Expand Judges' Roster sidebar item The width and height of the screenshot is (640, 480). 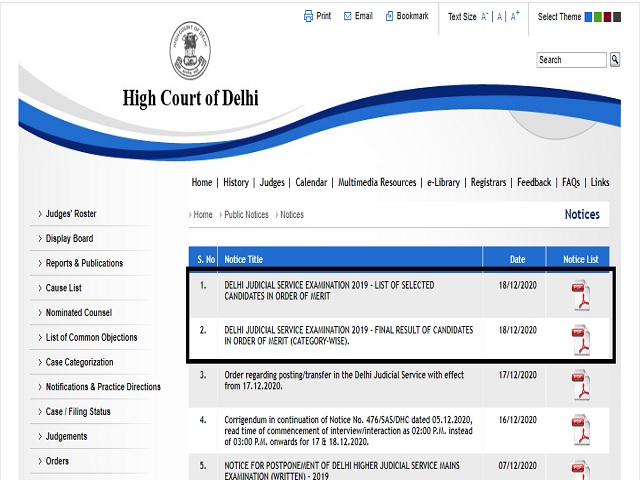(71, 213)
